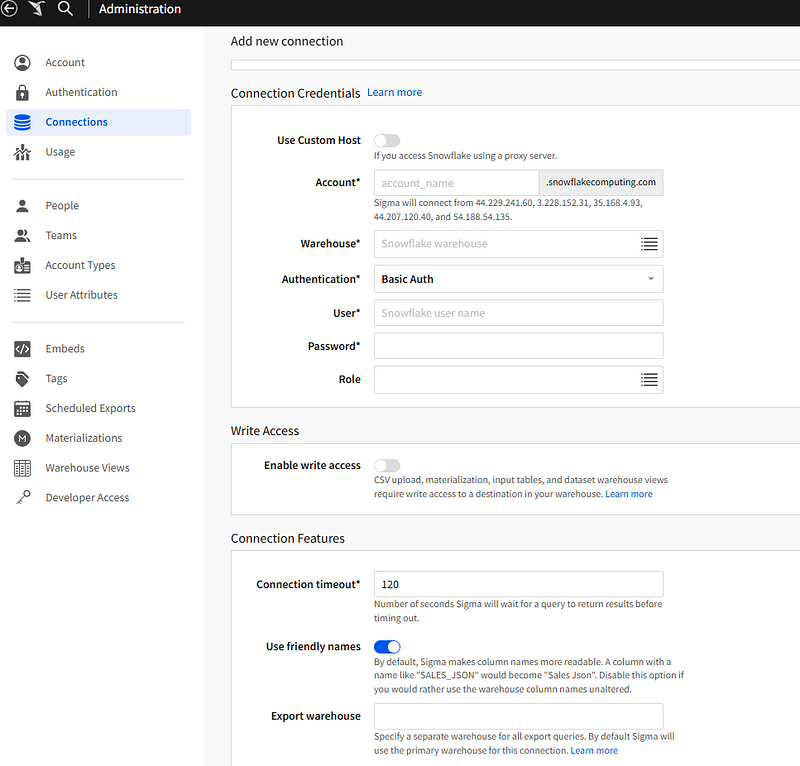Click the Snowflake warehouse input field

tap(518, 244)
